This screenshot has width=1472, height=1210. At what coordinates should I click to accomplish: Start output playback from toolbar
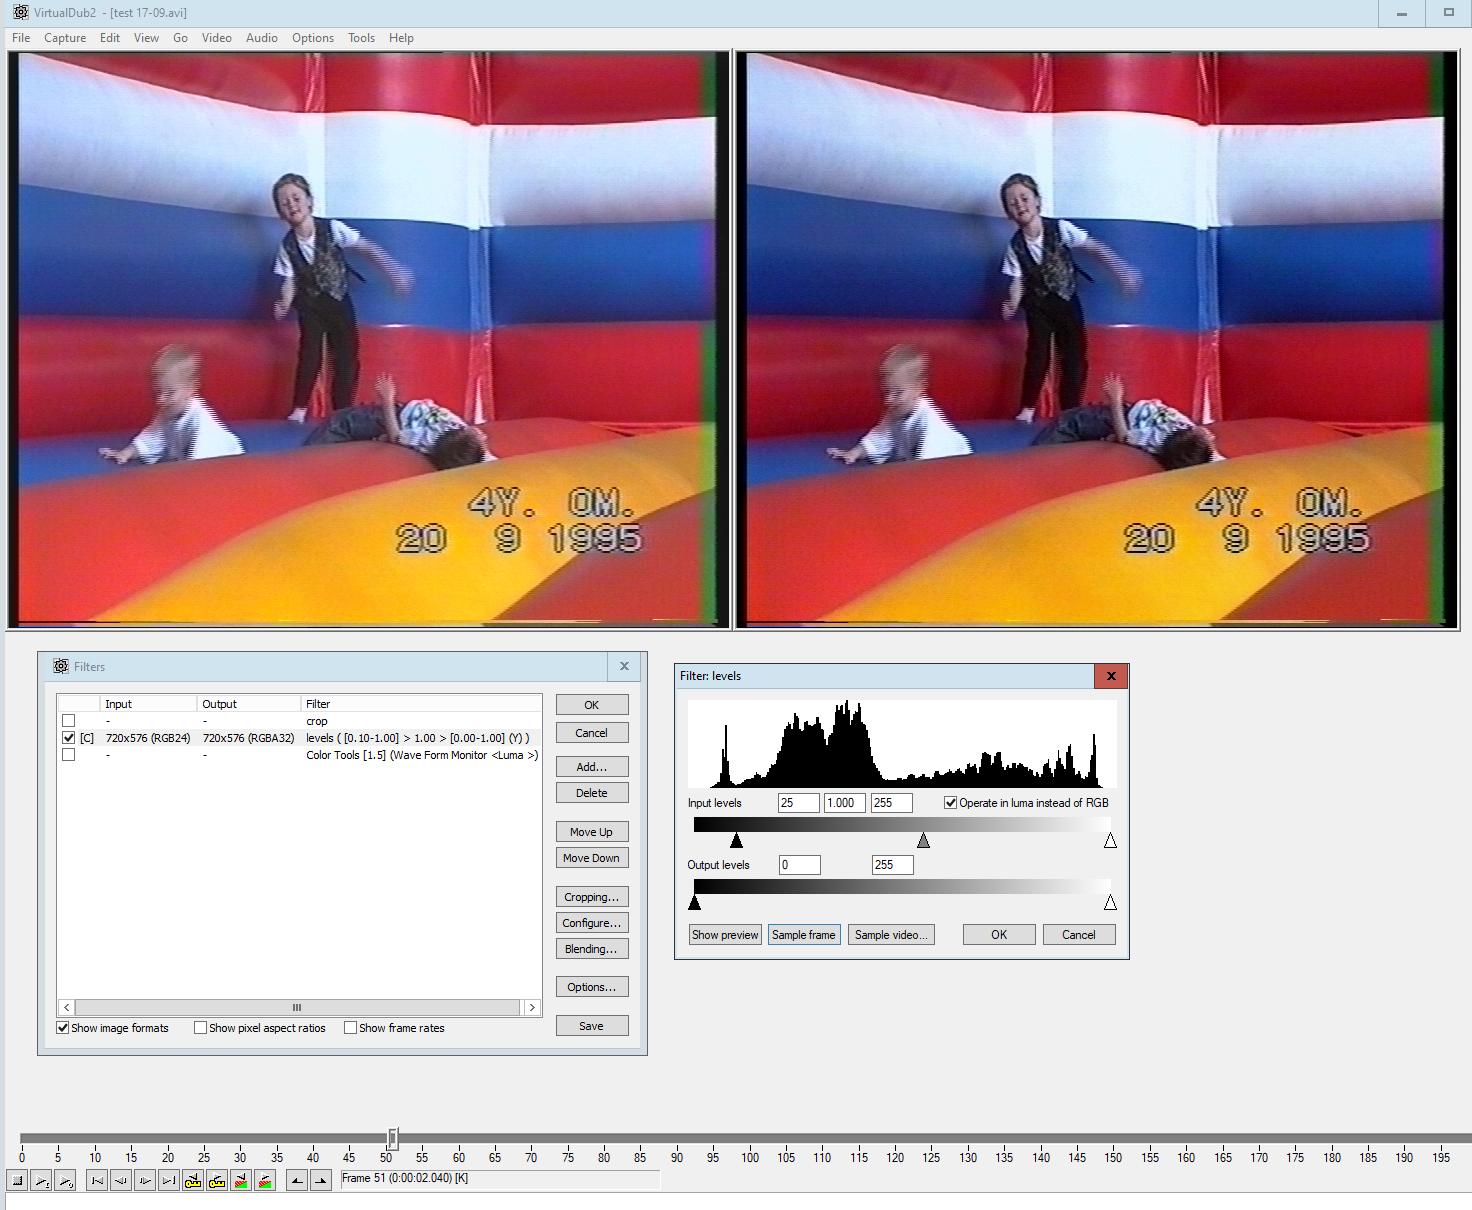click(x=65, y=1181)
